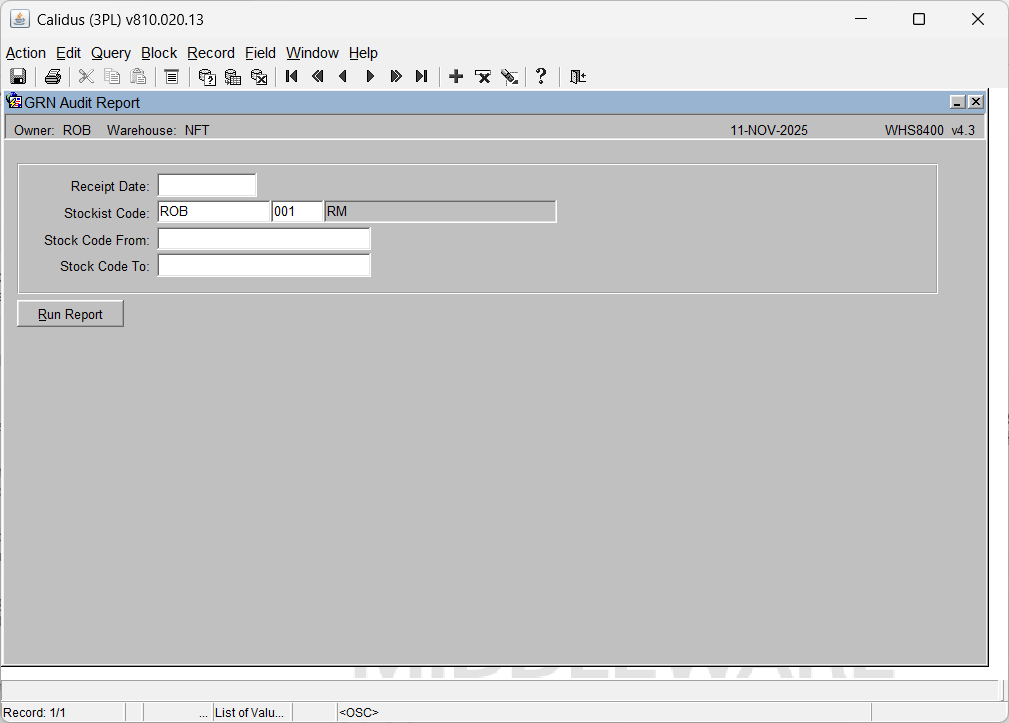Click the Execute Query toolbar icon

click(x=233, y=77)
